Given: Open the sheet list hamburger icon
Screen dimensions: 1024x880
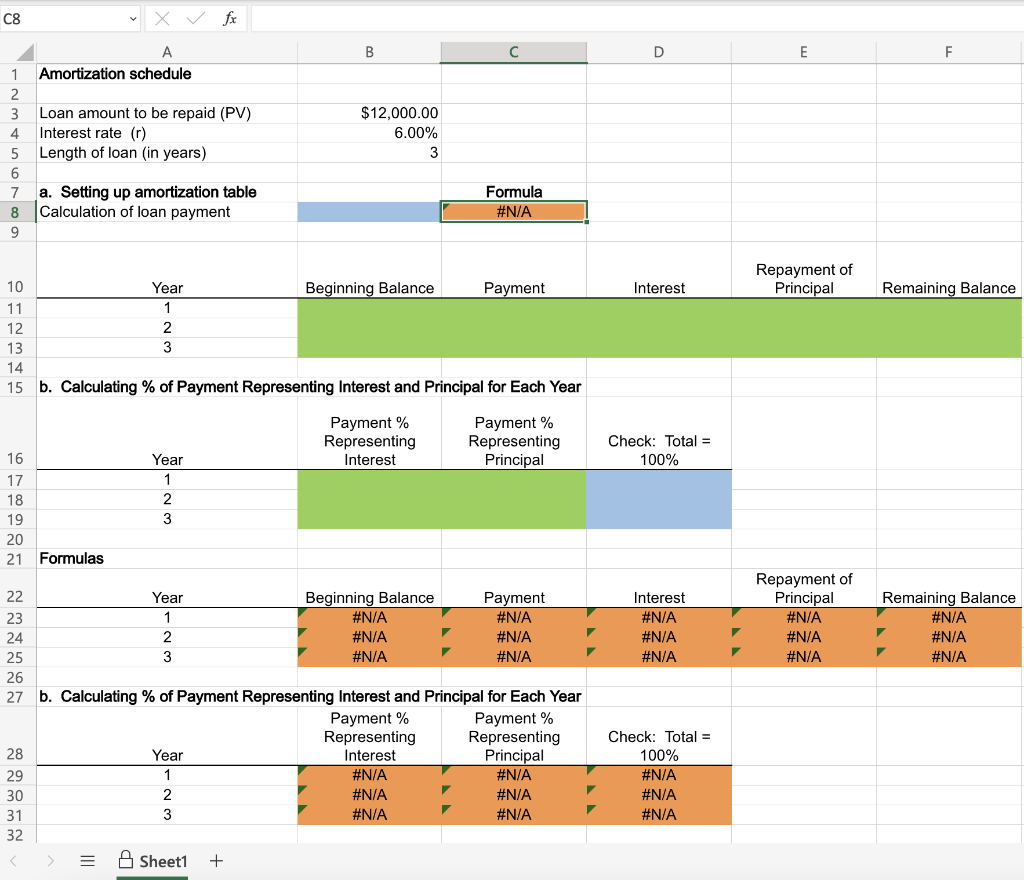Looking at the screenshot, I should 87,860.
